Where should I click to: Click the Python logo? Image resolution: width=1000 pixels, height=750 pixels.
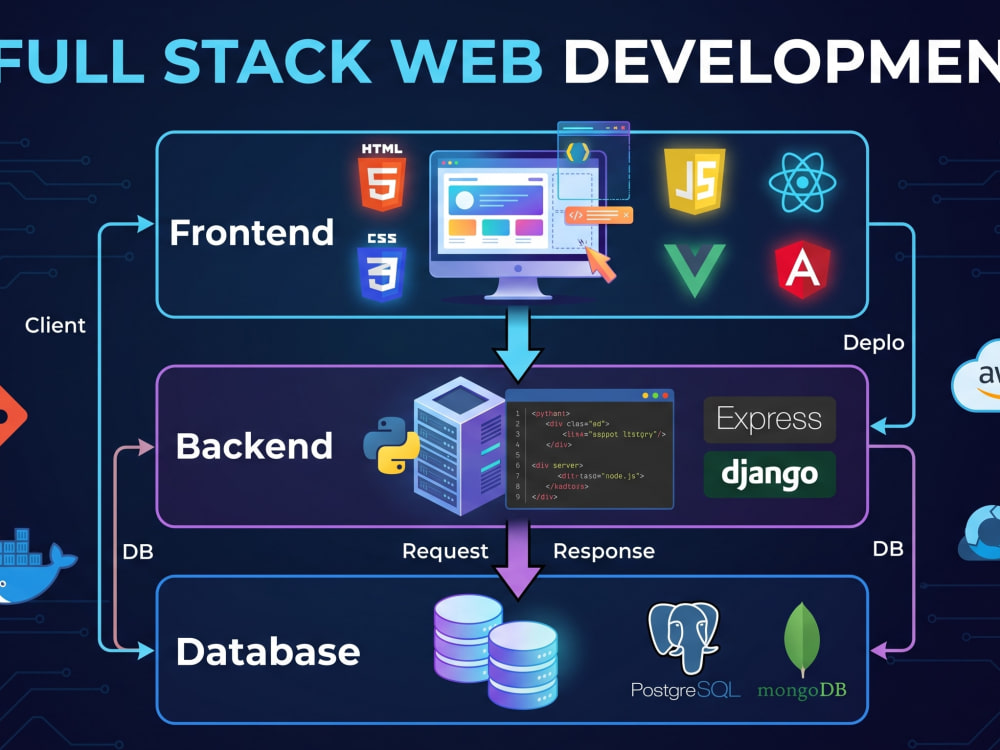click(x=391, y=445)
